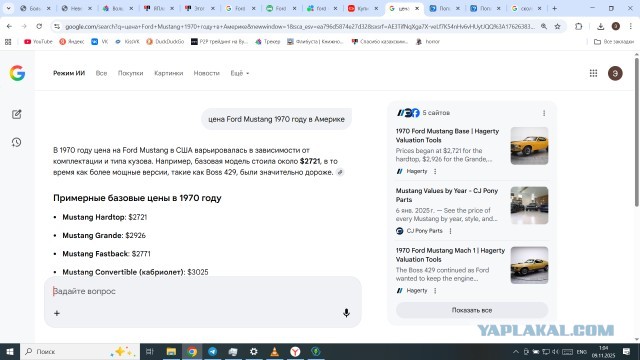Screen dimensions: 640x360
Task: Click the page vertical scrollbar
Action: (x=636, y=131)
